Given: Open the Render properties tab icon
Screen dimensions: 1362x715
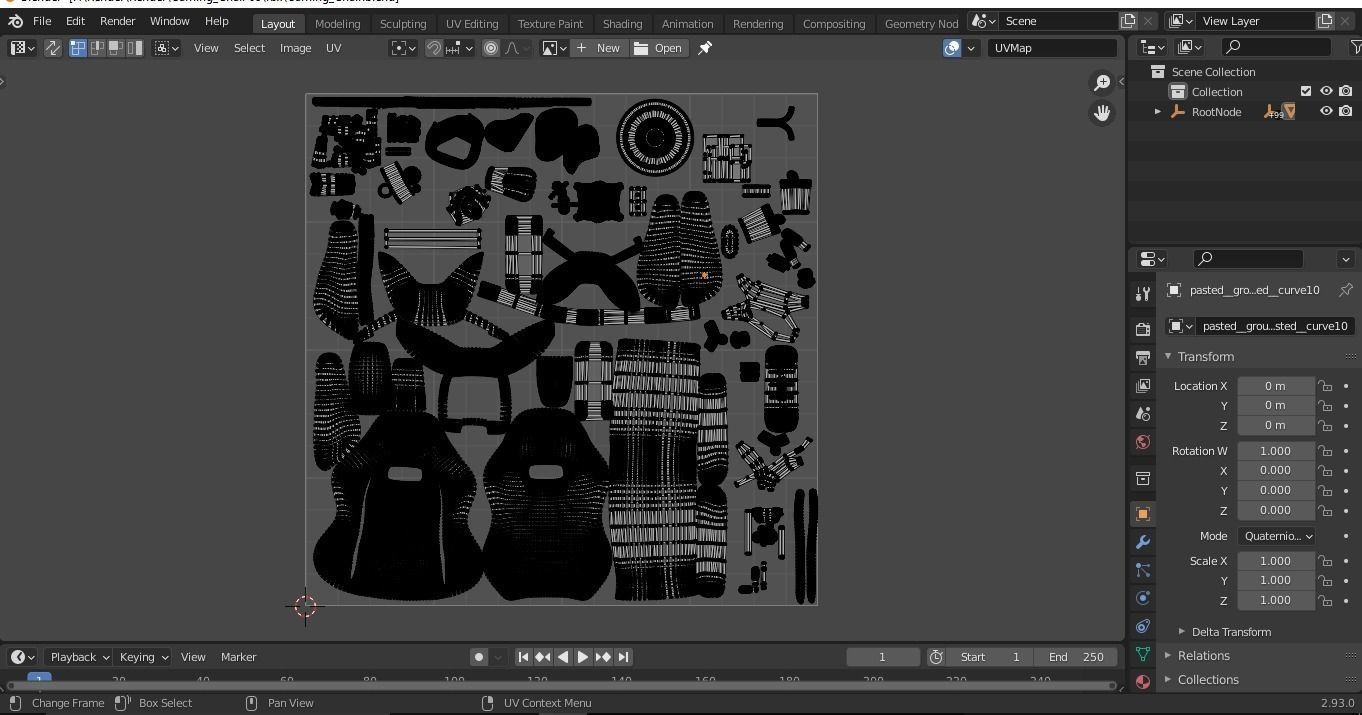Looking at the screenshot, I should [1142, 329].
